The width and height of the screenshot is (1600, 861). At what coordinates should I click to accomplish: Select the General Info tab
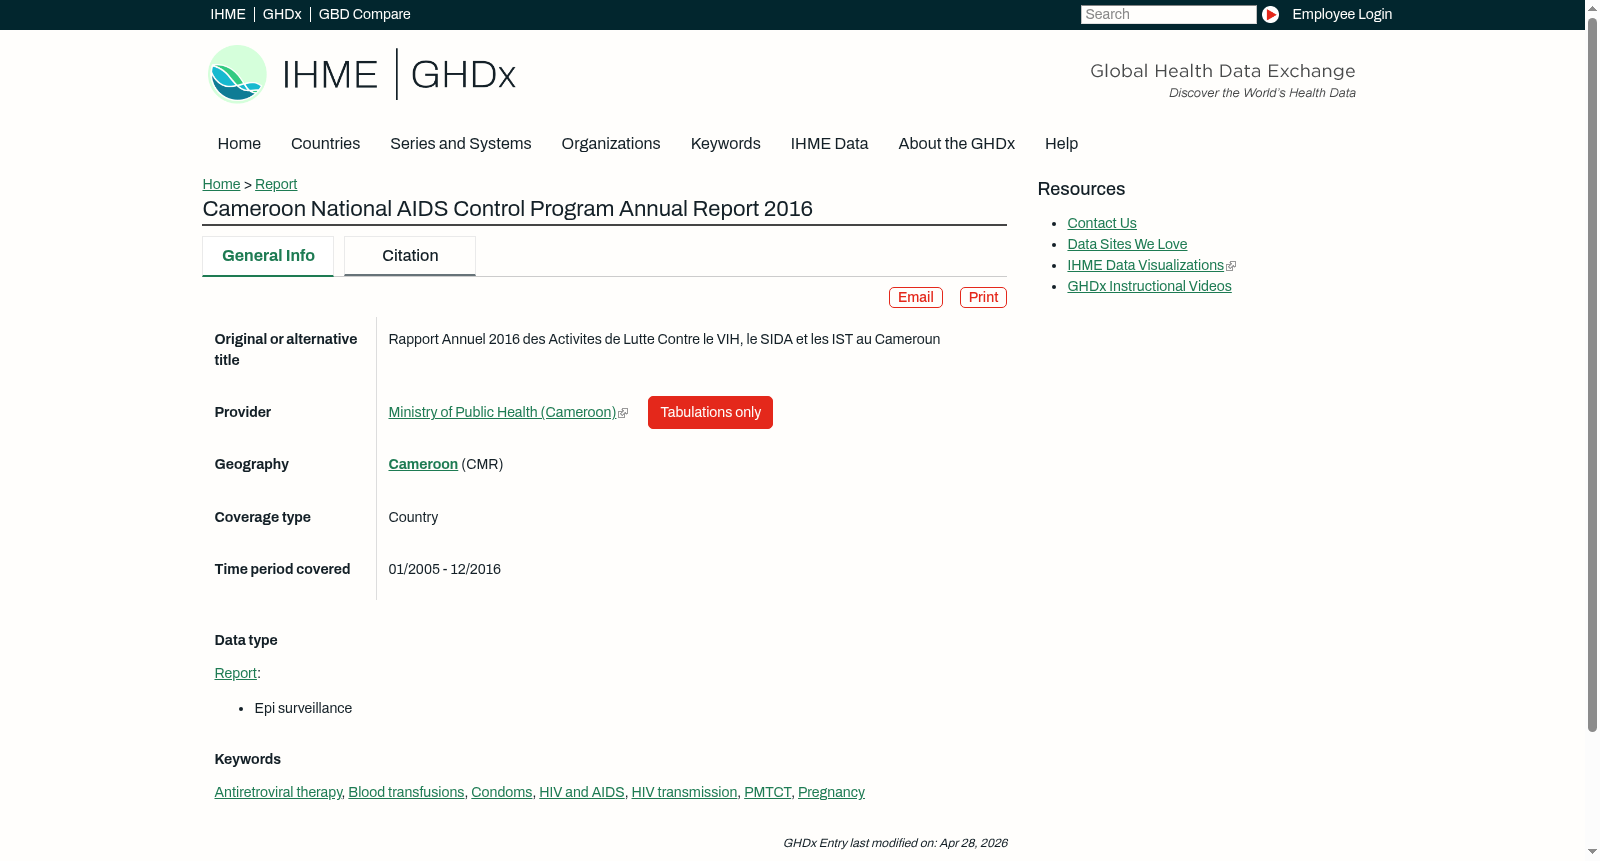pos(268,256)
